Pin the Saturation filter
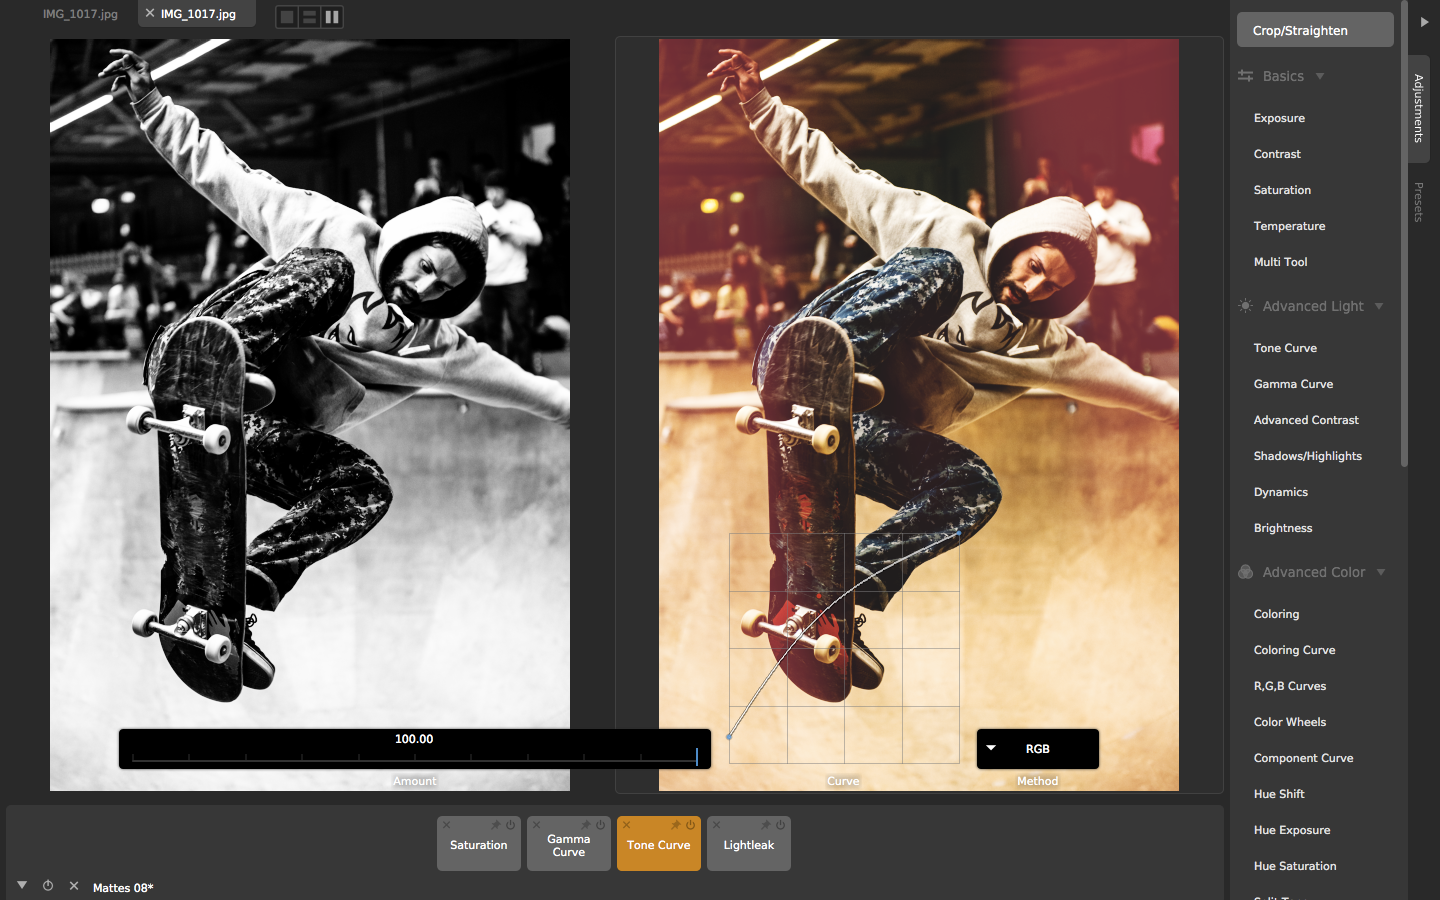The image size is (1440, 900). [x=497, y=825]
